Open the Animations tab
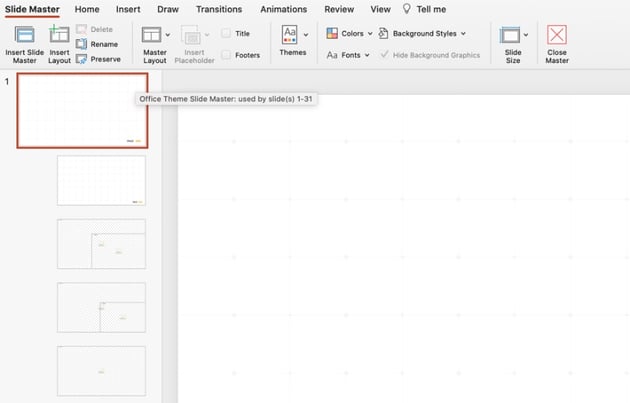Image resolution: width=630 pixels, height=403 pixels. coord(283,9)
